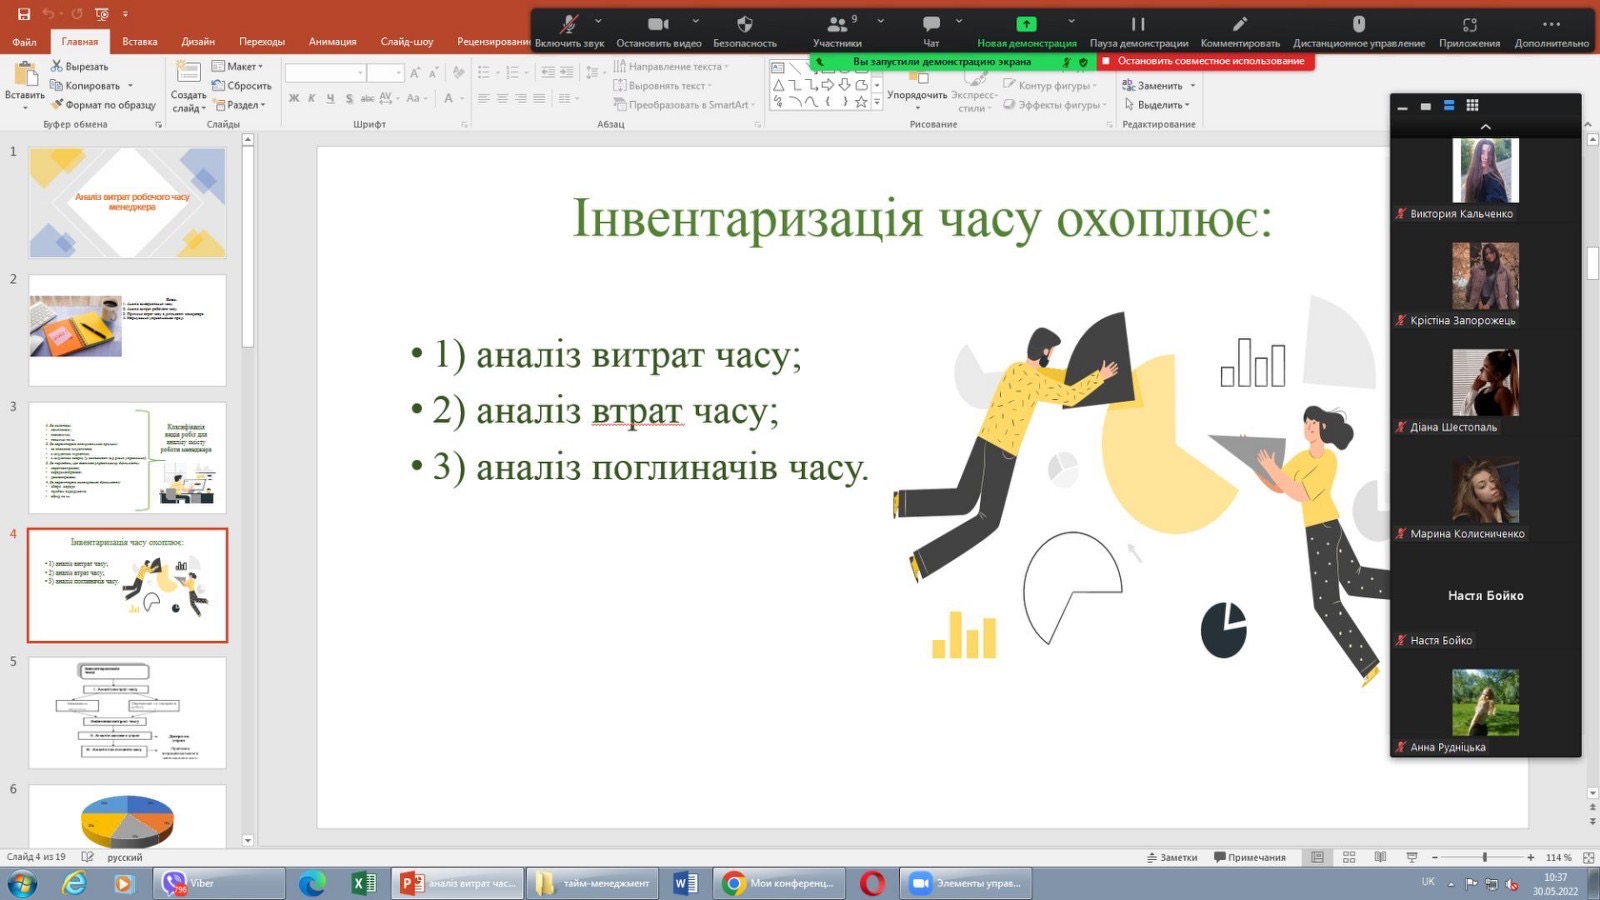Screen dimensions: 1600x900
Task: Start slideshow from status bar
Action: tap(1412, 857)
